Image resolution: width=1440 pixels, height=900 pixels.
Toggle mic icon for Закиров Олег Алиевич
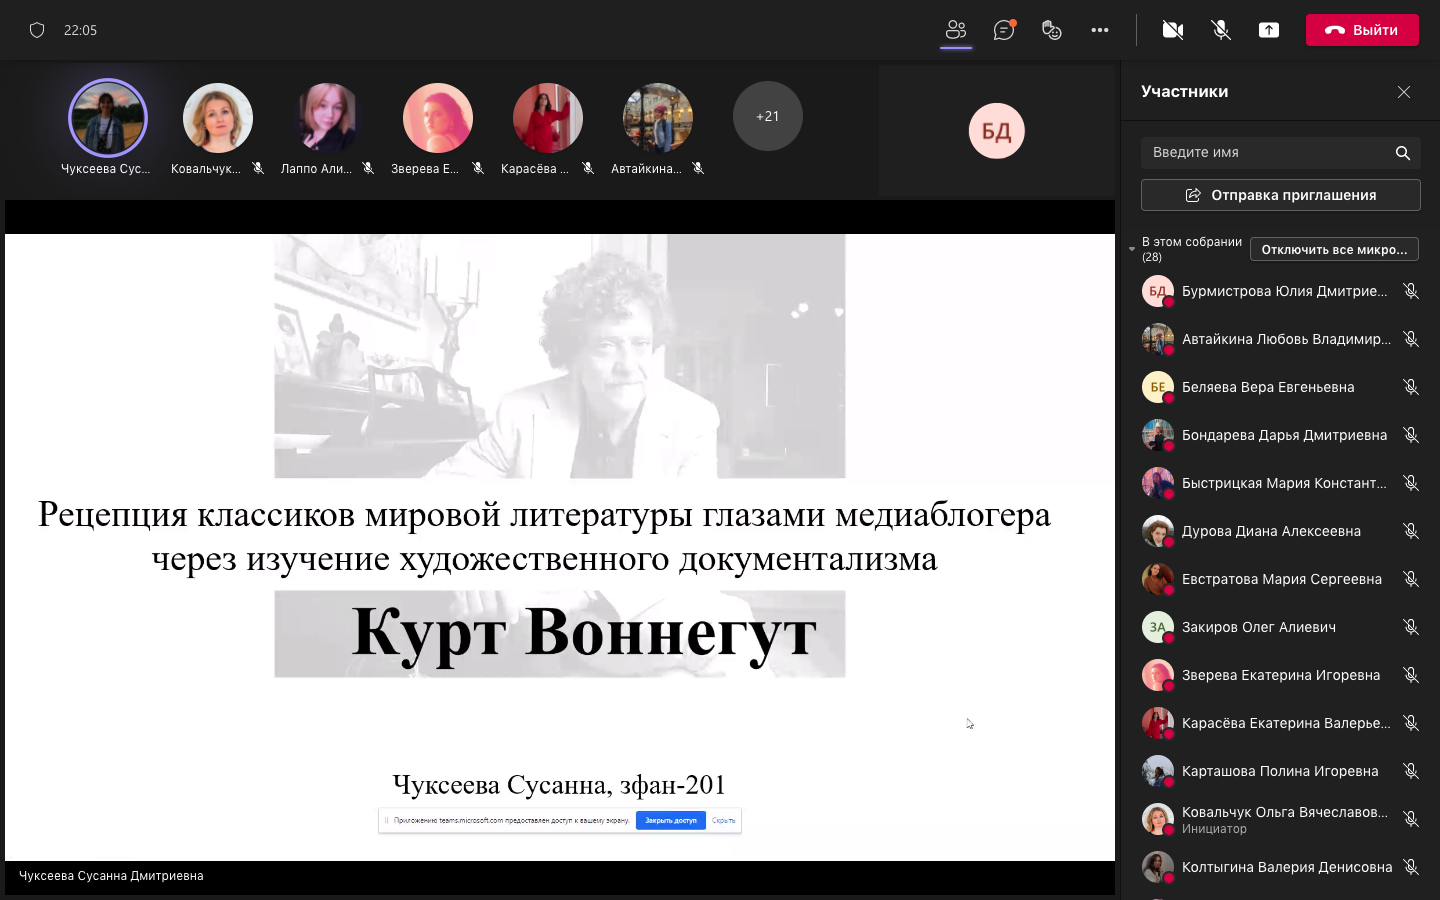[x=1411, y=627]
